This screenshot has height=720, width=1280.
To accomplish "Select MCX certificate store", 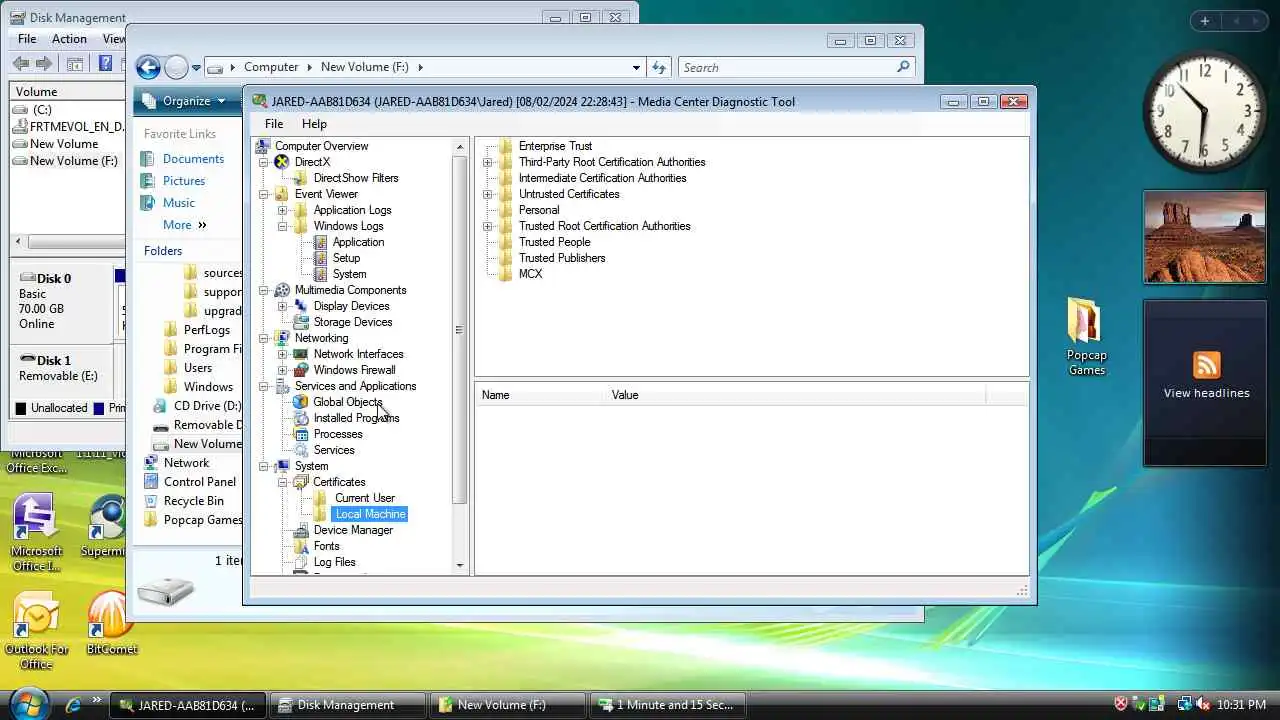I will (x=530, y=274).
